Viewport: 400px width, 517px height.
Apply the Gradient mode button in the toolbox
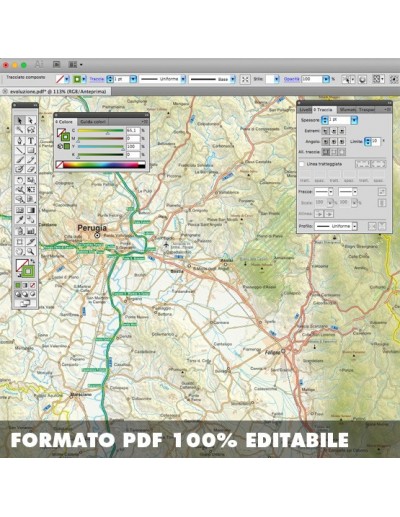tap(25, 285)
